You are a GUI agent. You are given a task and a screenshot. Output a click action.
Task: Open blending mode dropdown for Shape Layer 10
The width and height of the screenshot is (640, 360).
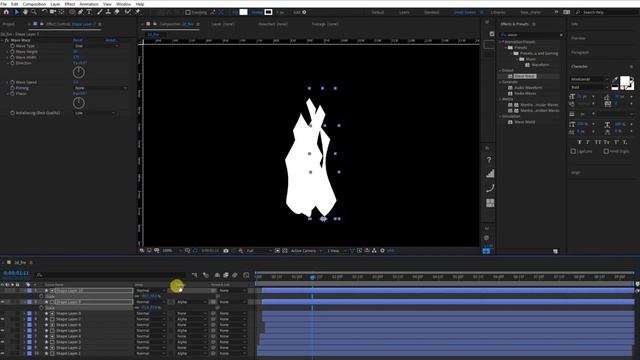[151, 291]
